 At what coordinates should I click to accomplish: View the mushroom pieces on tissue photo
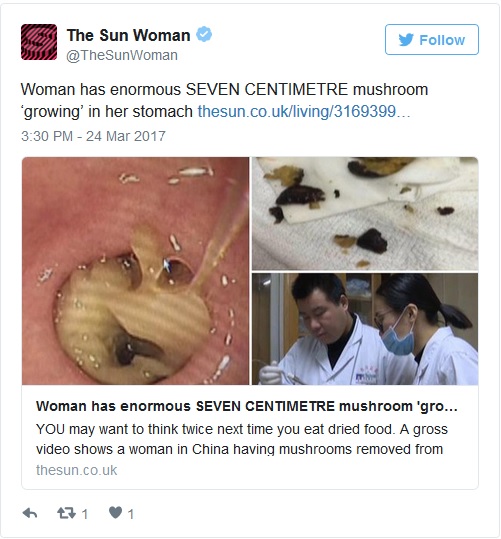click(365, 213)
